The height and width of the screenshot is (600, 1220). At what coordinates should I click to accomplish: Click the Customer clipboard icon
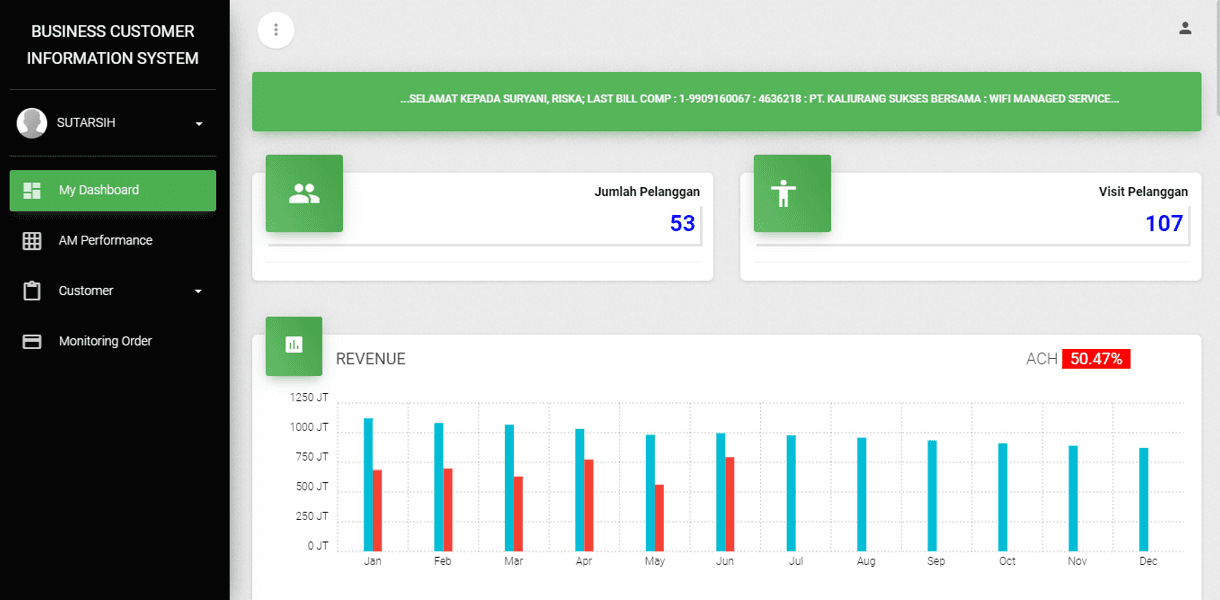pyautogui.click(x=32, y=291)
